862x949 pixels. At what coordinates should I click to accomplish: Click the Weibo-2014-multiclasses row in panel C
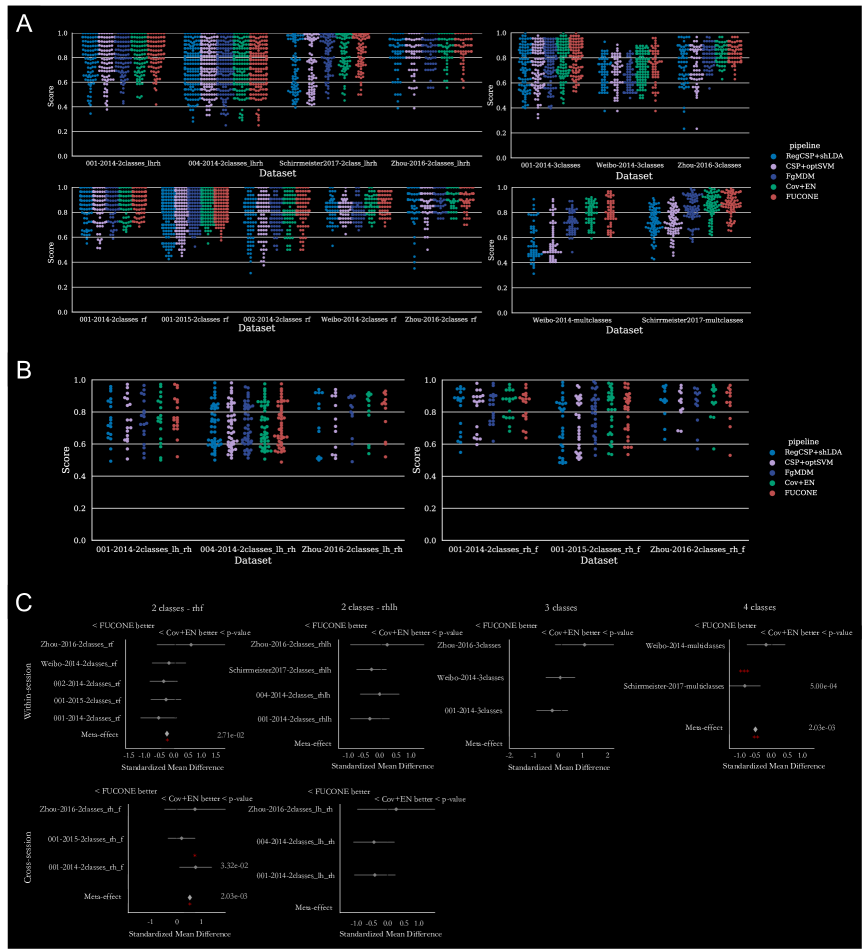(x=685, y=646)
